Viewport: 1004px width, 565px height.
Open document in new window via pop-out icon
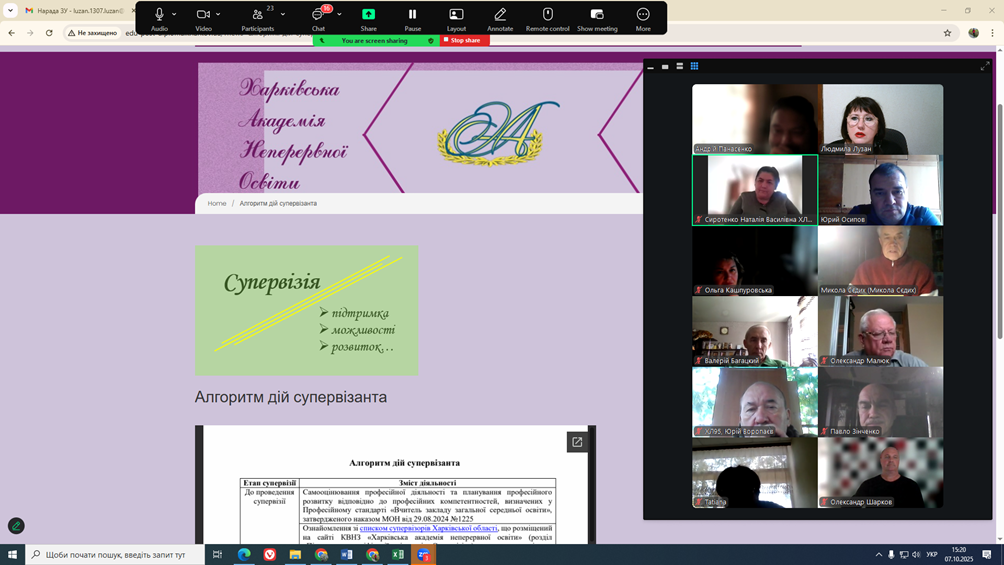[577, 442]
